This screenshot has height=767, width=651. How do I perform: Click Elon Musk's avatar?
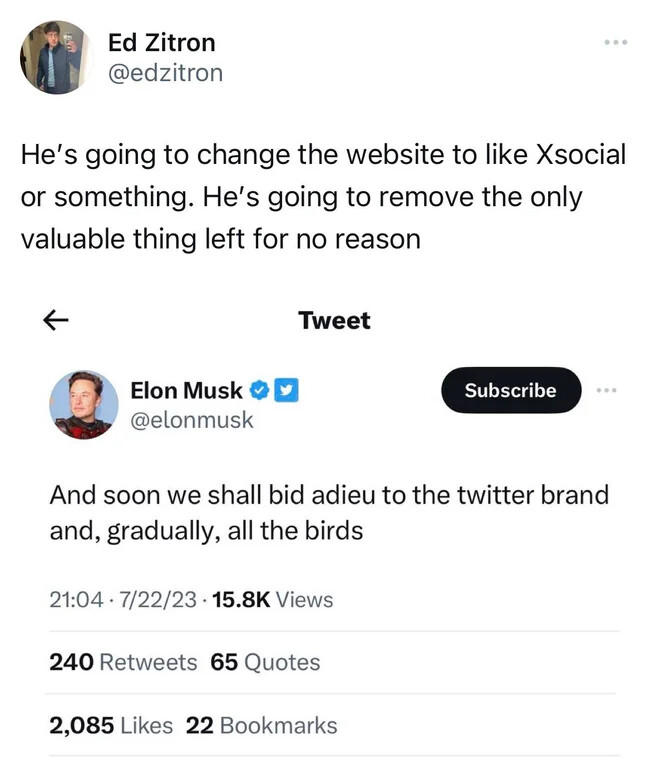click(84, 405)
